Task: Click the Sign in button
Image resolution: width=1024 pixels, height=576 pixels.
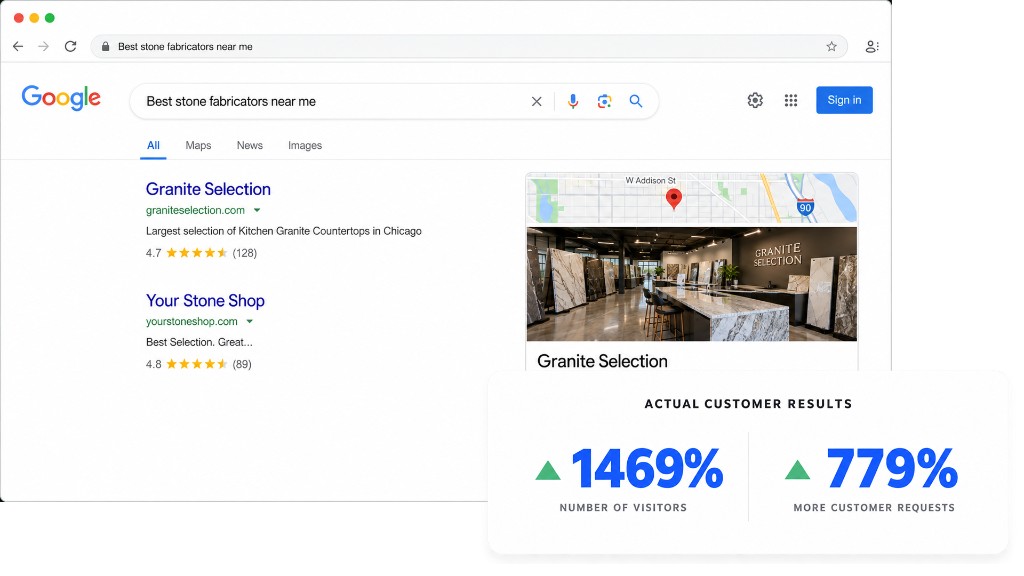Action: 844,100
